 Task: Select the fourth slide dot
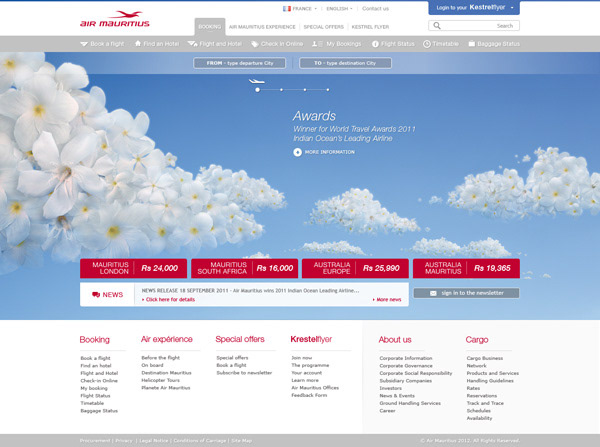[328, 90]
